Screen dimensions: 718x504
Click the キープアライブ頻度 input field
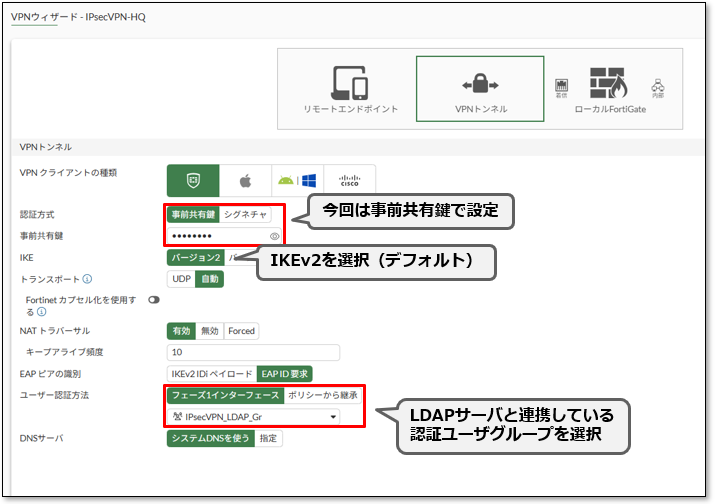pos(253,352)
